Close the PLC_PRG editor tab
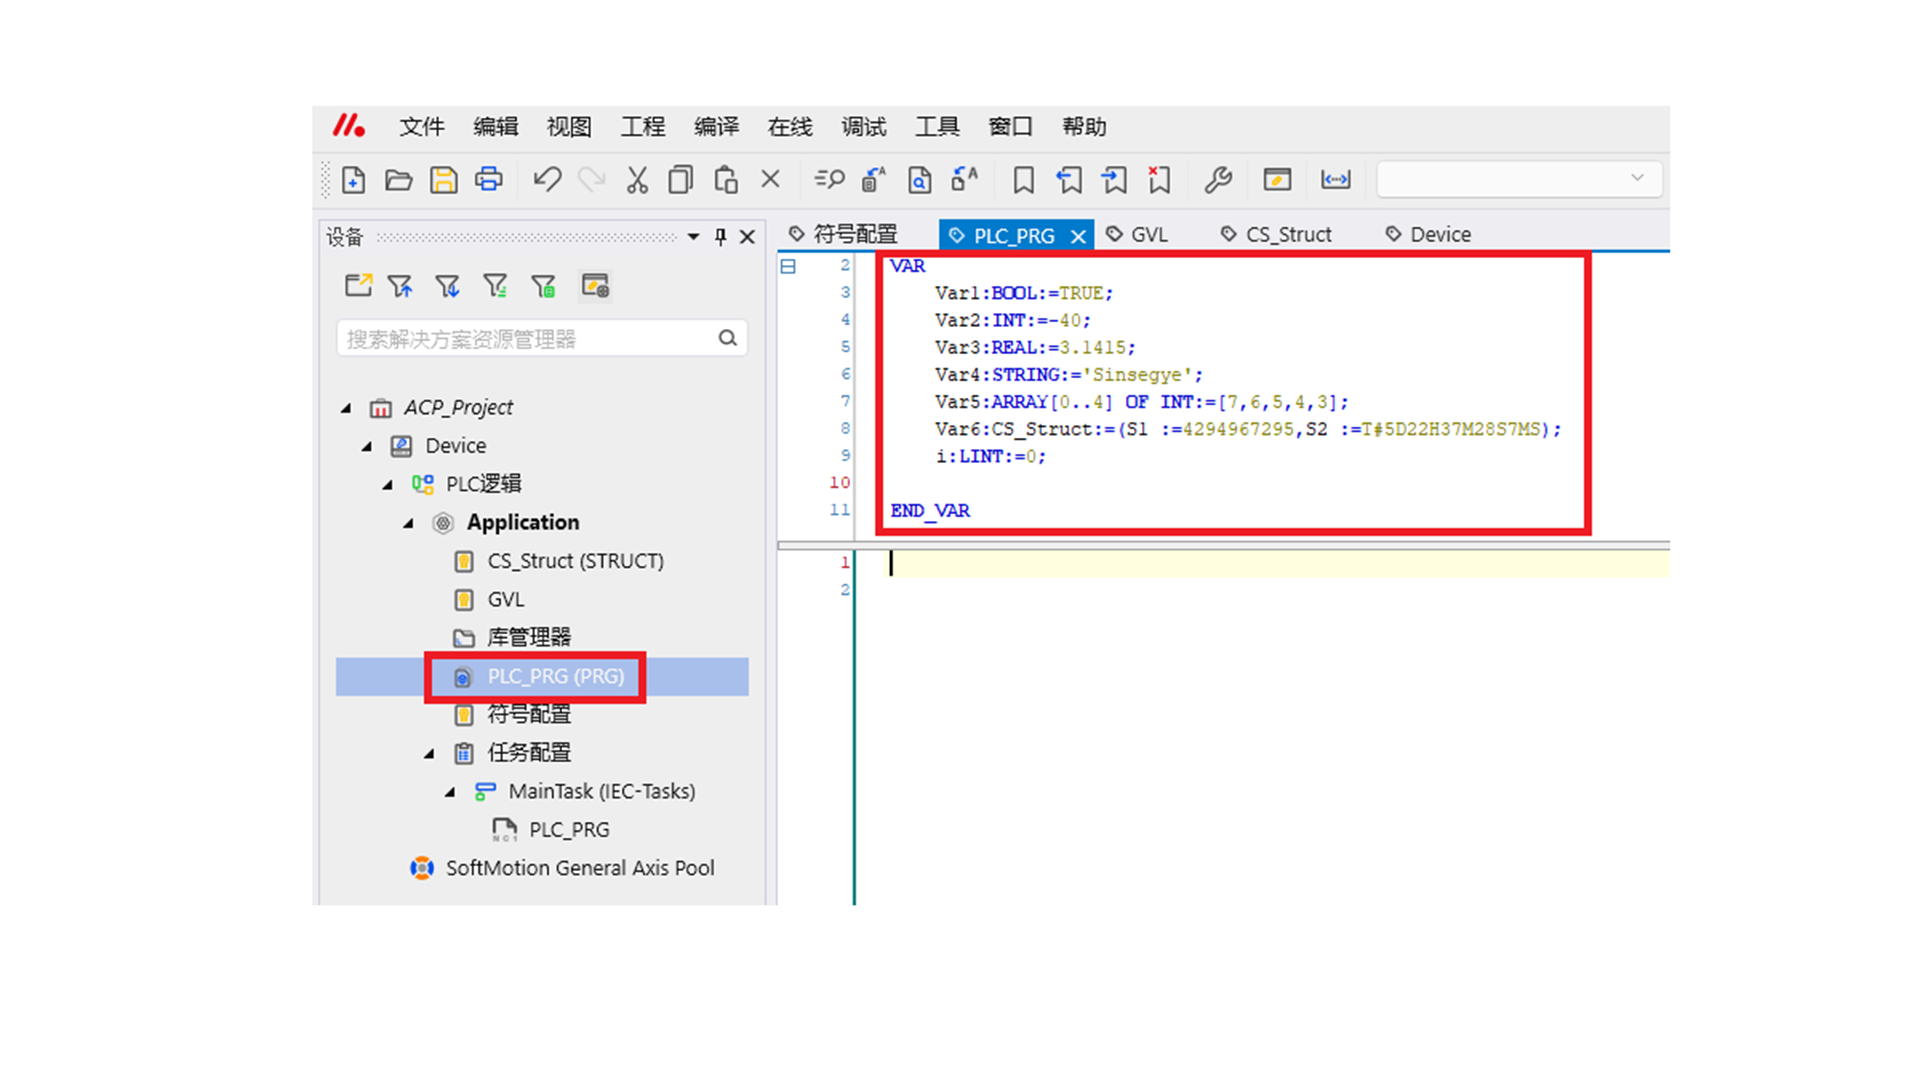 coord(1078,236)
